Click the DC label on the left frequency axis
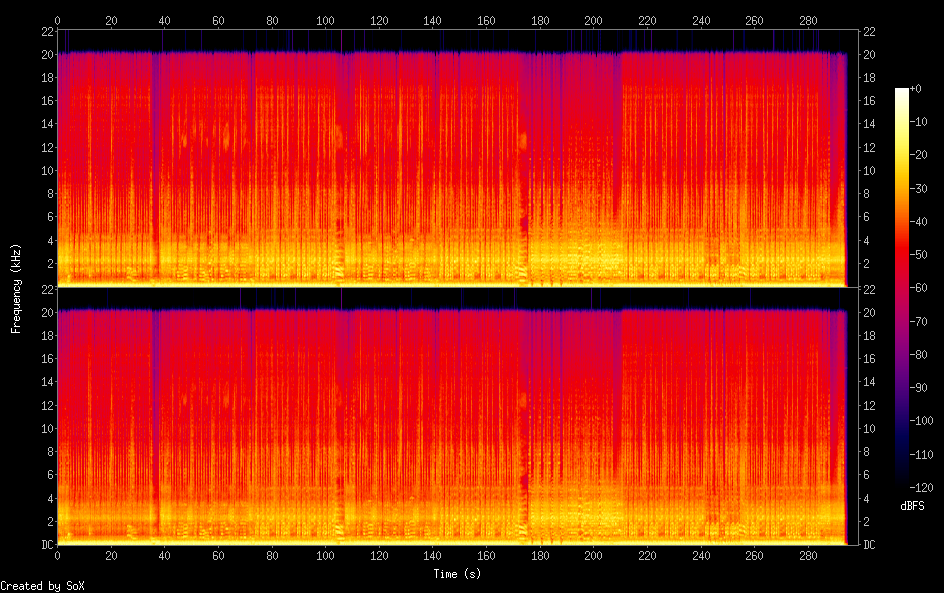Viewport: 944px width, 593px height. click(44, 545)
